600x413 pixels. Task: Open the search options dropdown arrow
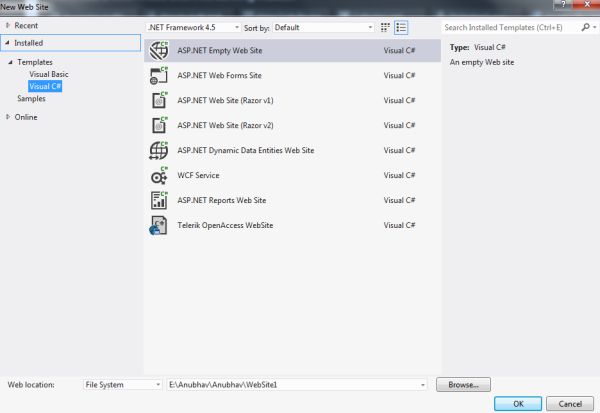click(594, 27)
